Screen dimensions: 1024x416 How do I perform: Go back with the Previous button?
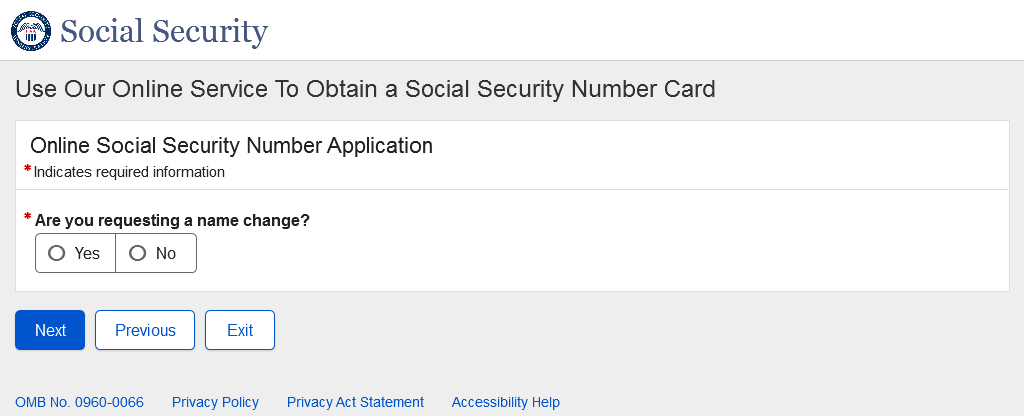coord(145,330)
